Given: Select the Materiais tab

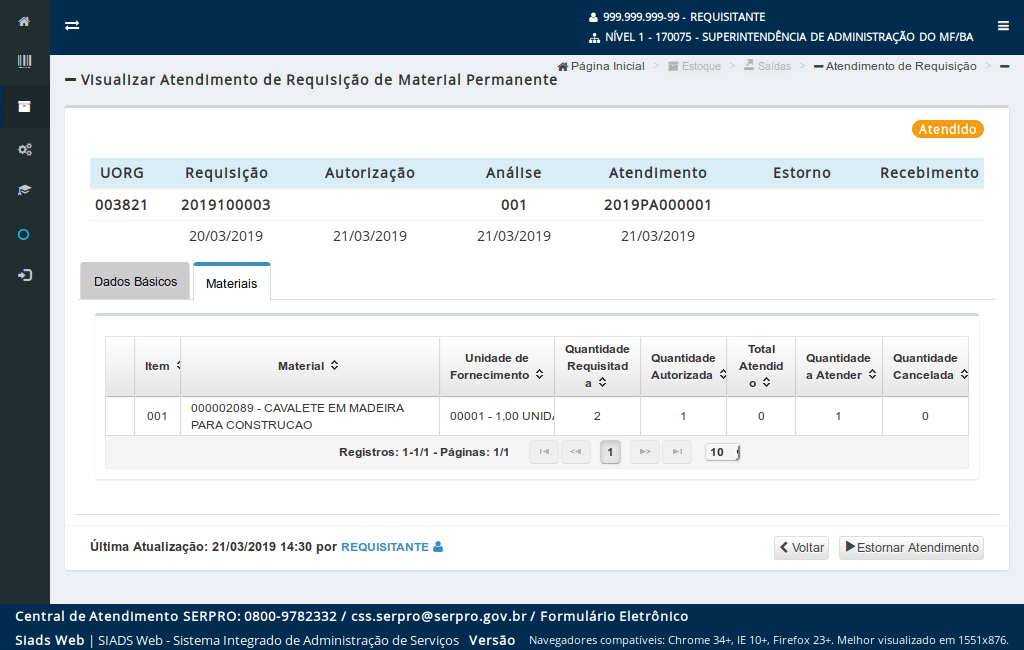Looking at the screenshot, I should coord(231,283).
